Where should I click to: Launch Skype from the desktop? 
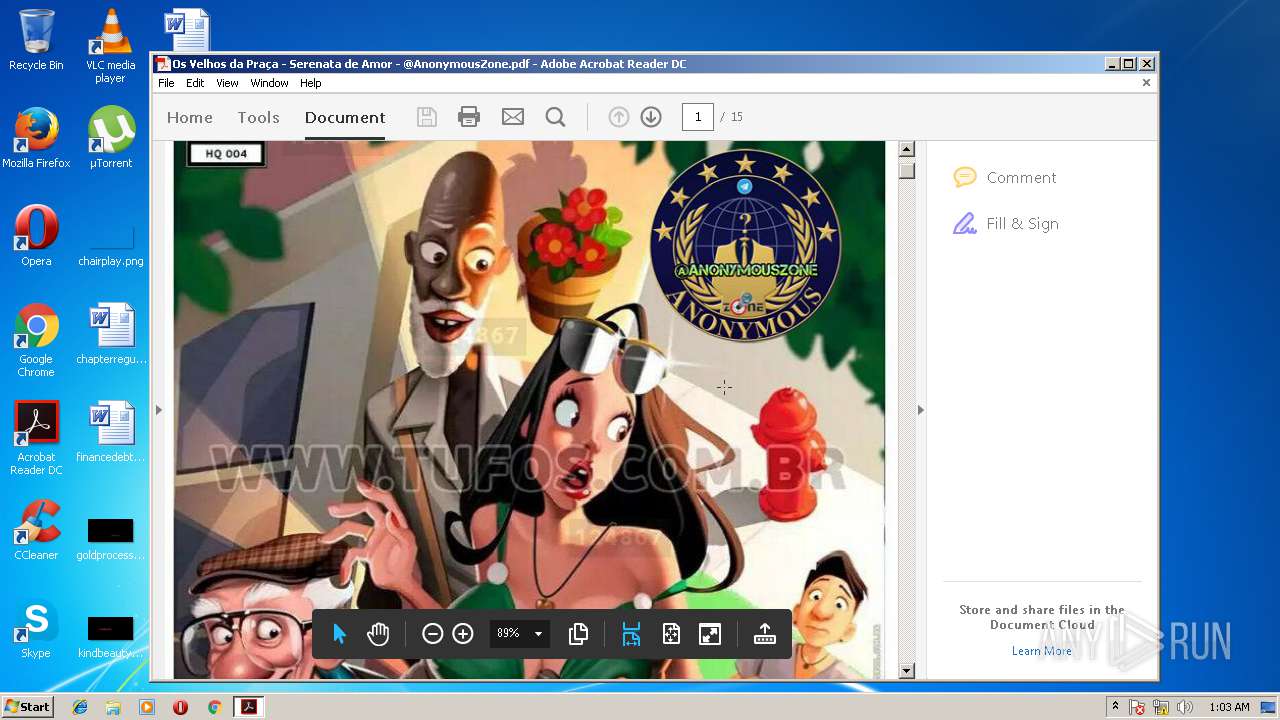36,628
